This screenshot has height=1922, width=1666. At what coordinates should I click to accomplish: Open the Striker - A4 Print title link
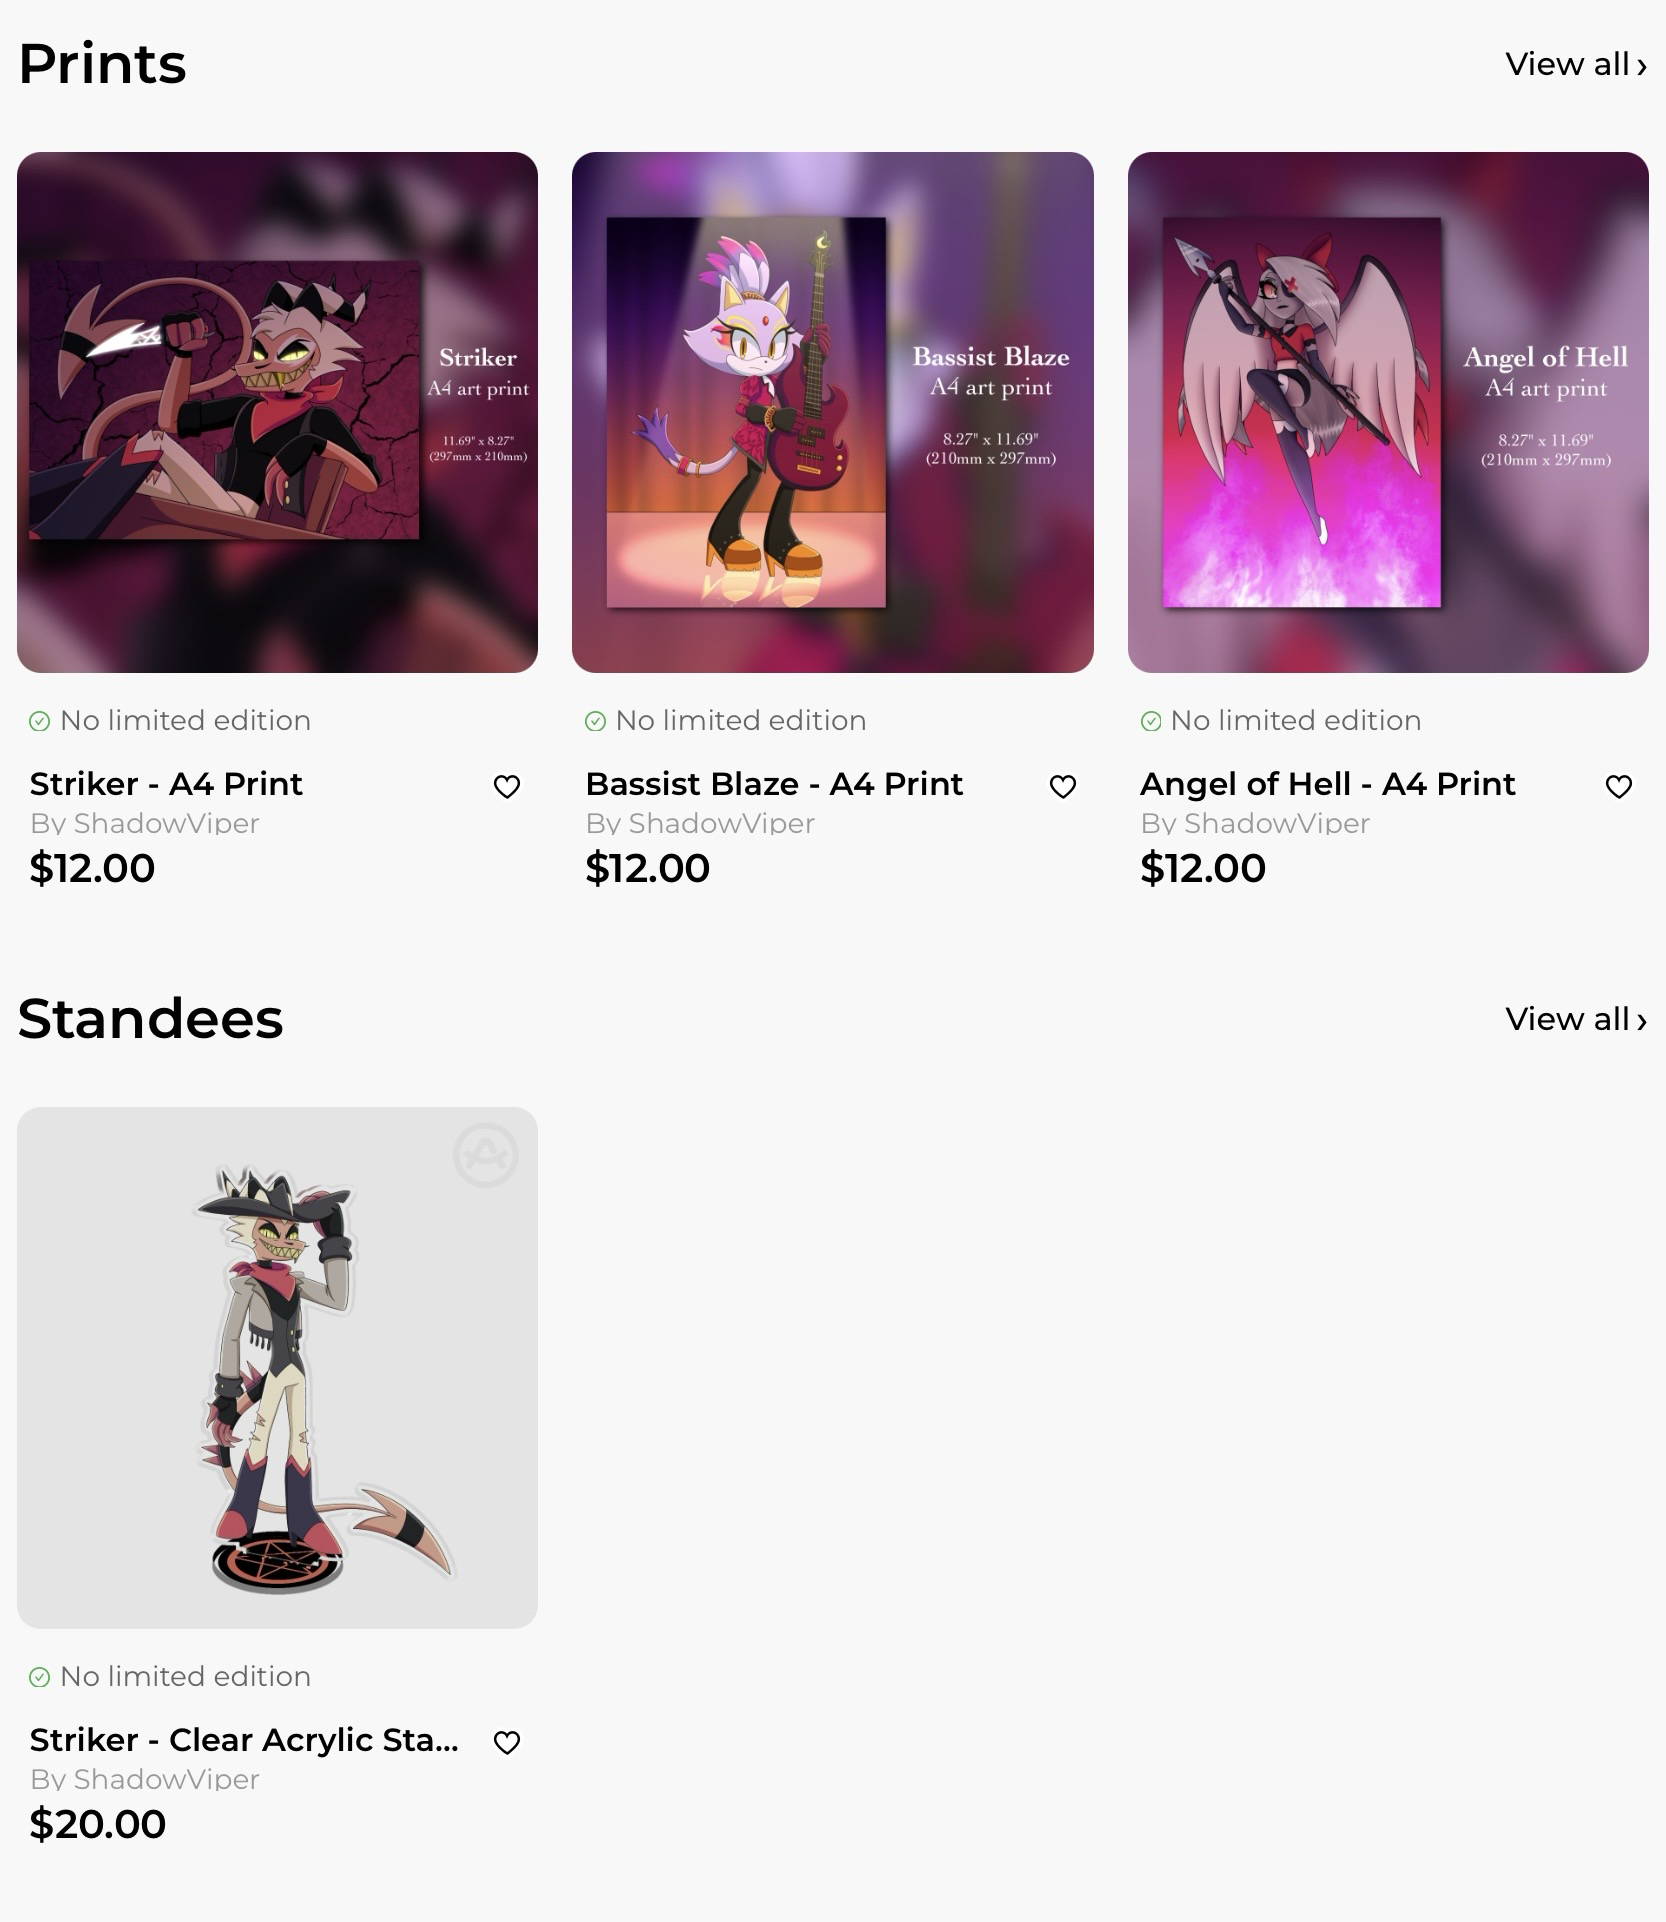coord(166,784)
